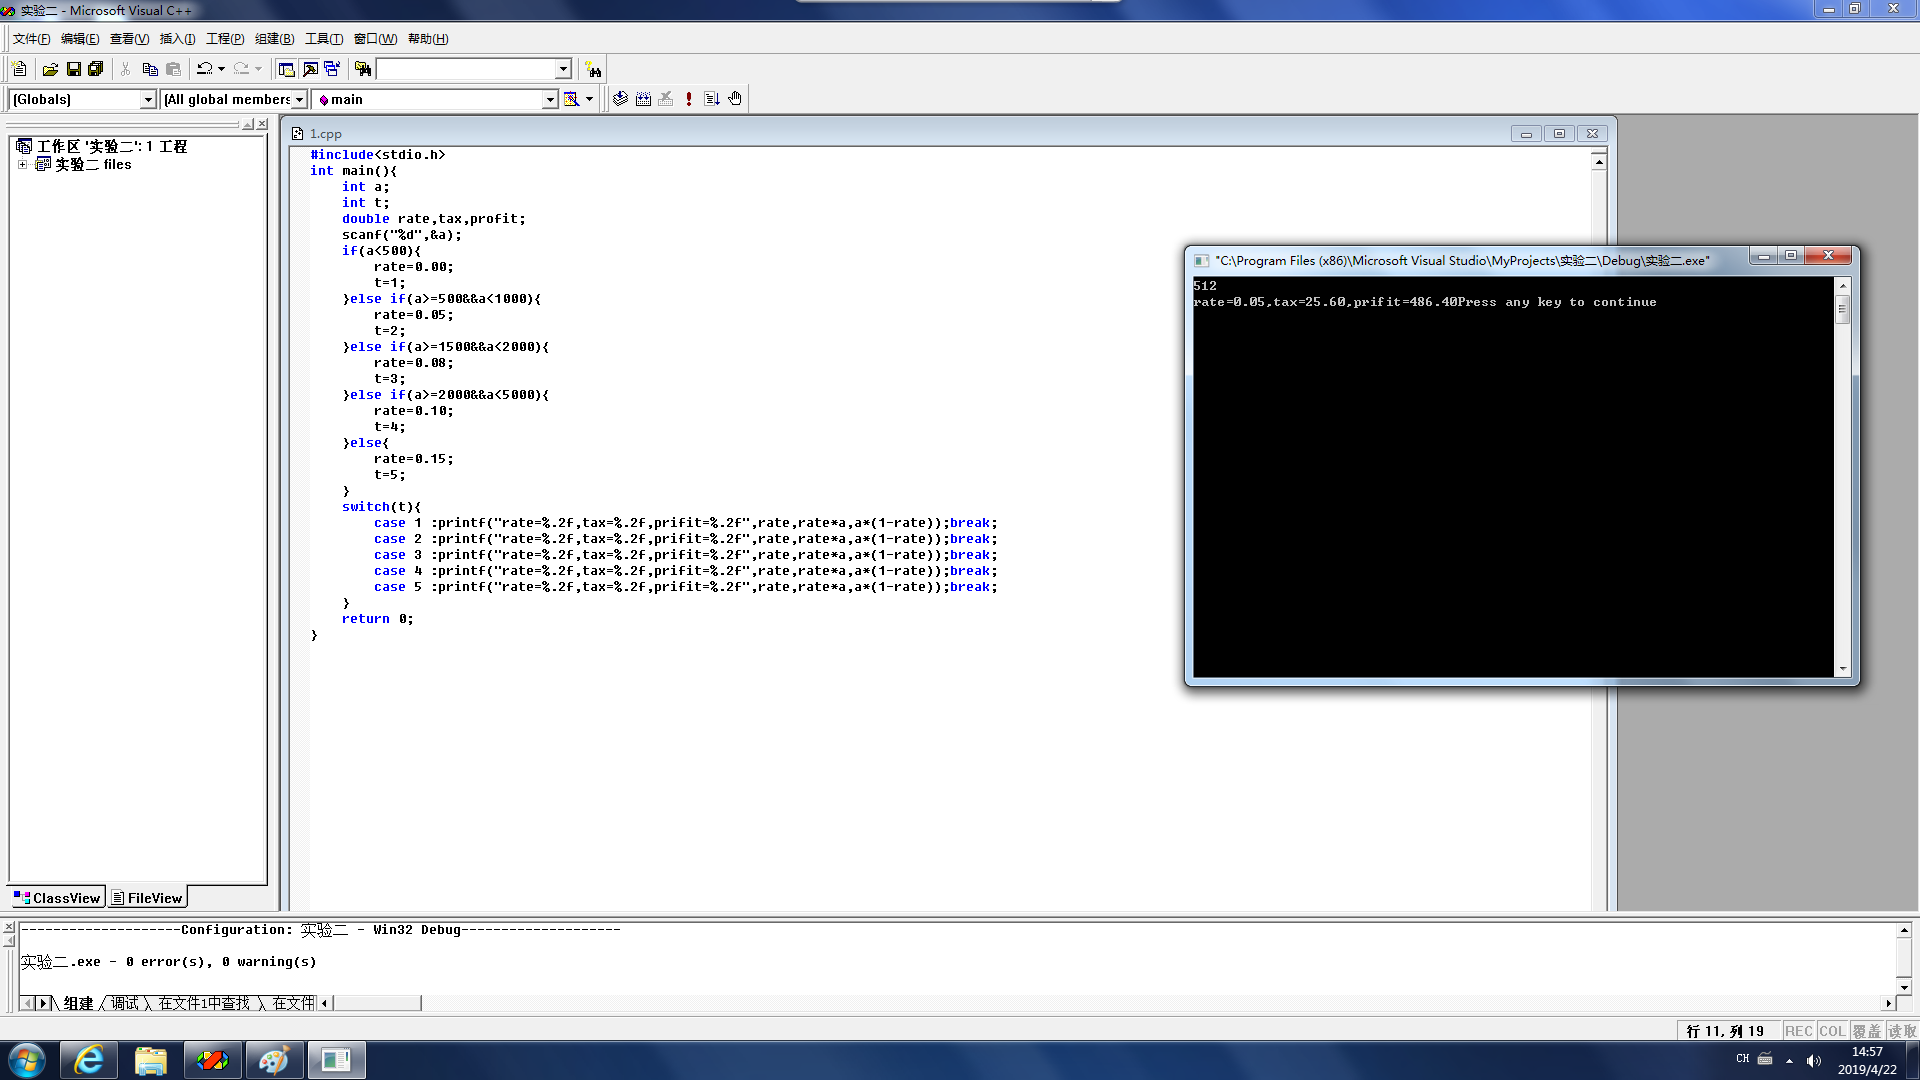Click the Execute Program red exclamation icon
The height and width of the screenshot is (1080, 1920).
[689, 99]
